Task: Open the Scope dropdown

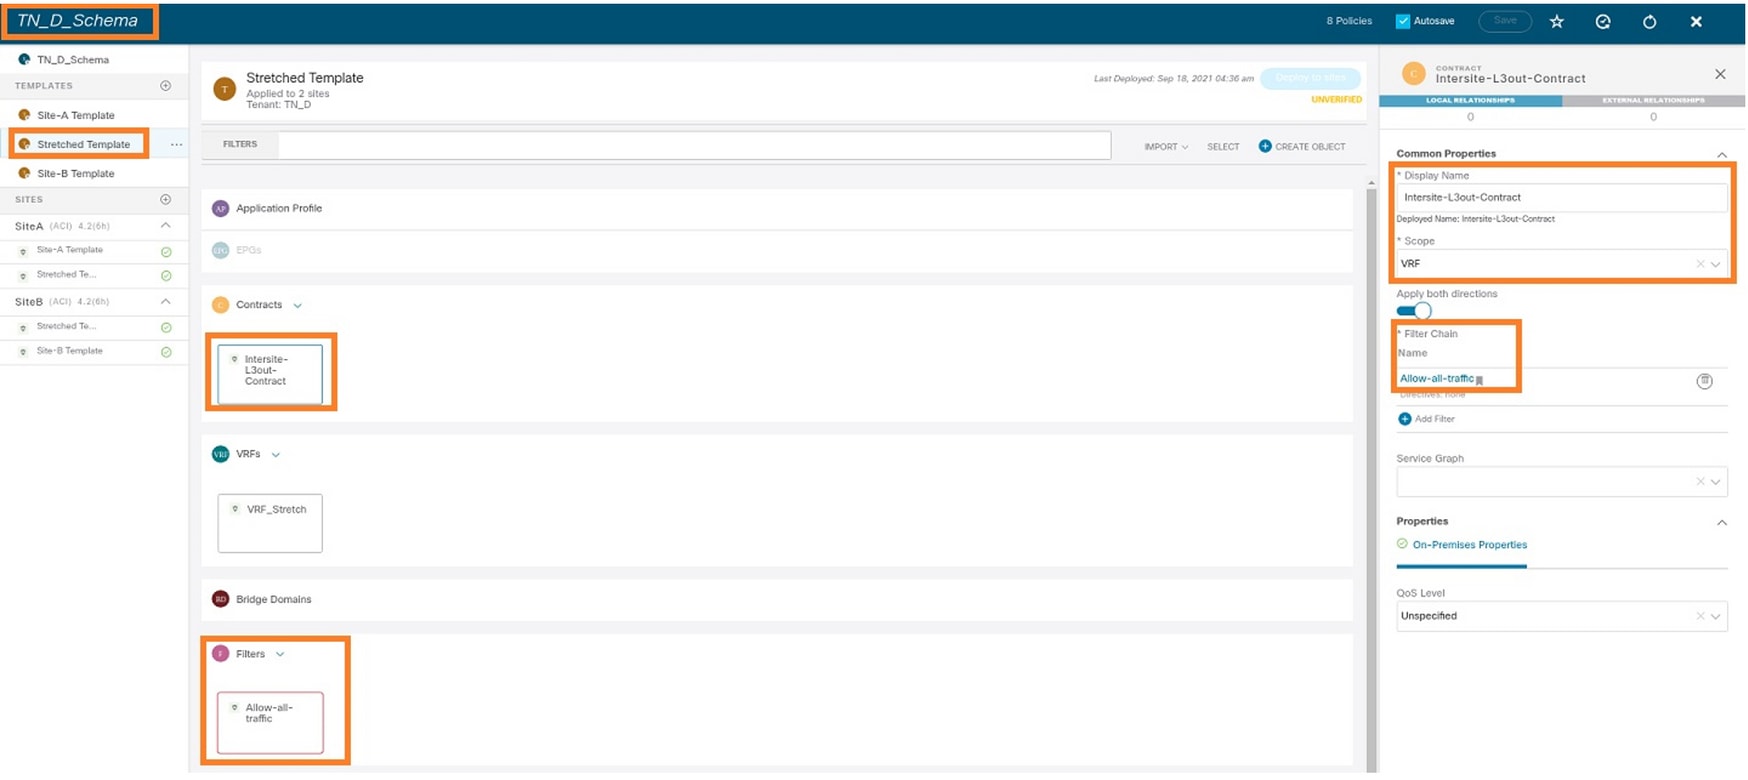Action: pyautogui.click(x=1716, y=264)
